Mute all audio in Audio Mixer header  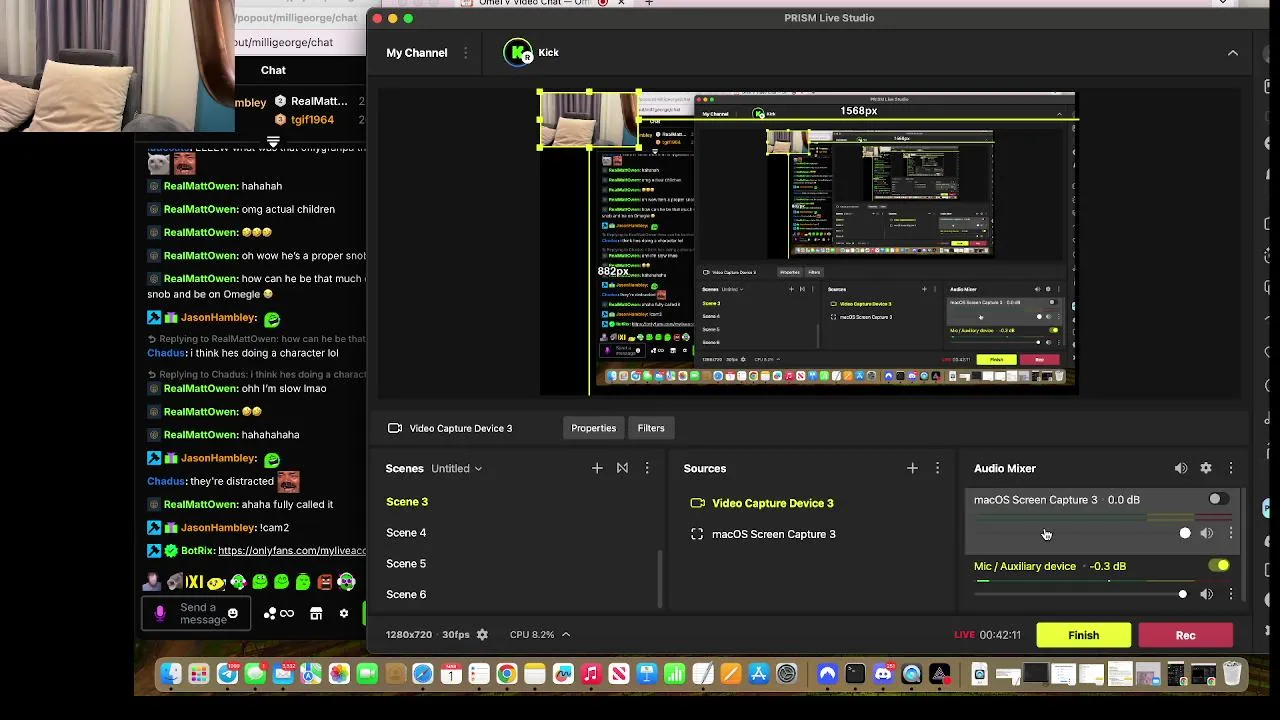click(x=1181, y=468)
